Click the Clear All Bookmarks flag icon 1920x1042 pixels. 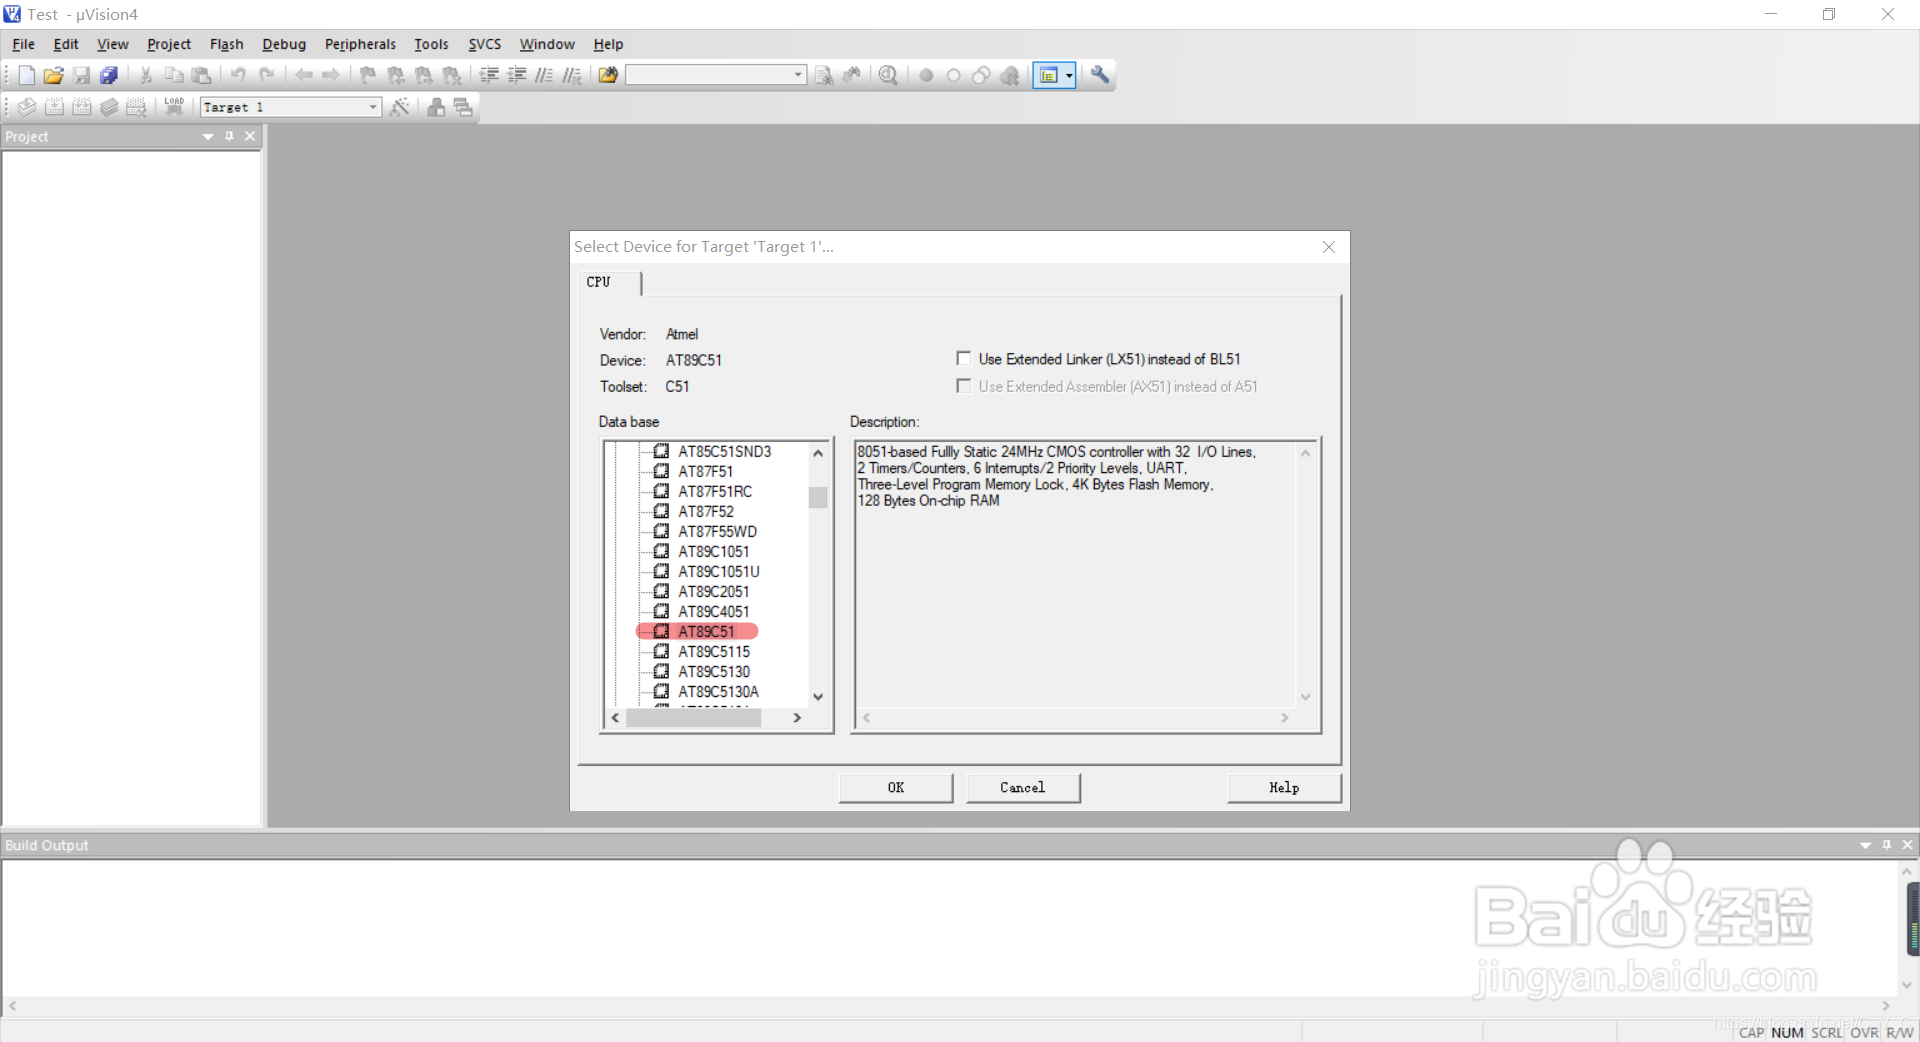pyautogui.click(x=452, y=75)
